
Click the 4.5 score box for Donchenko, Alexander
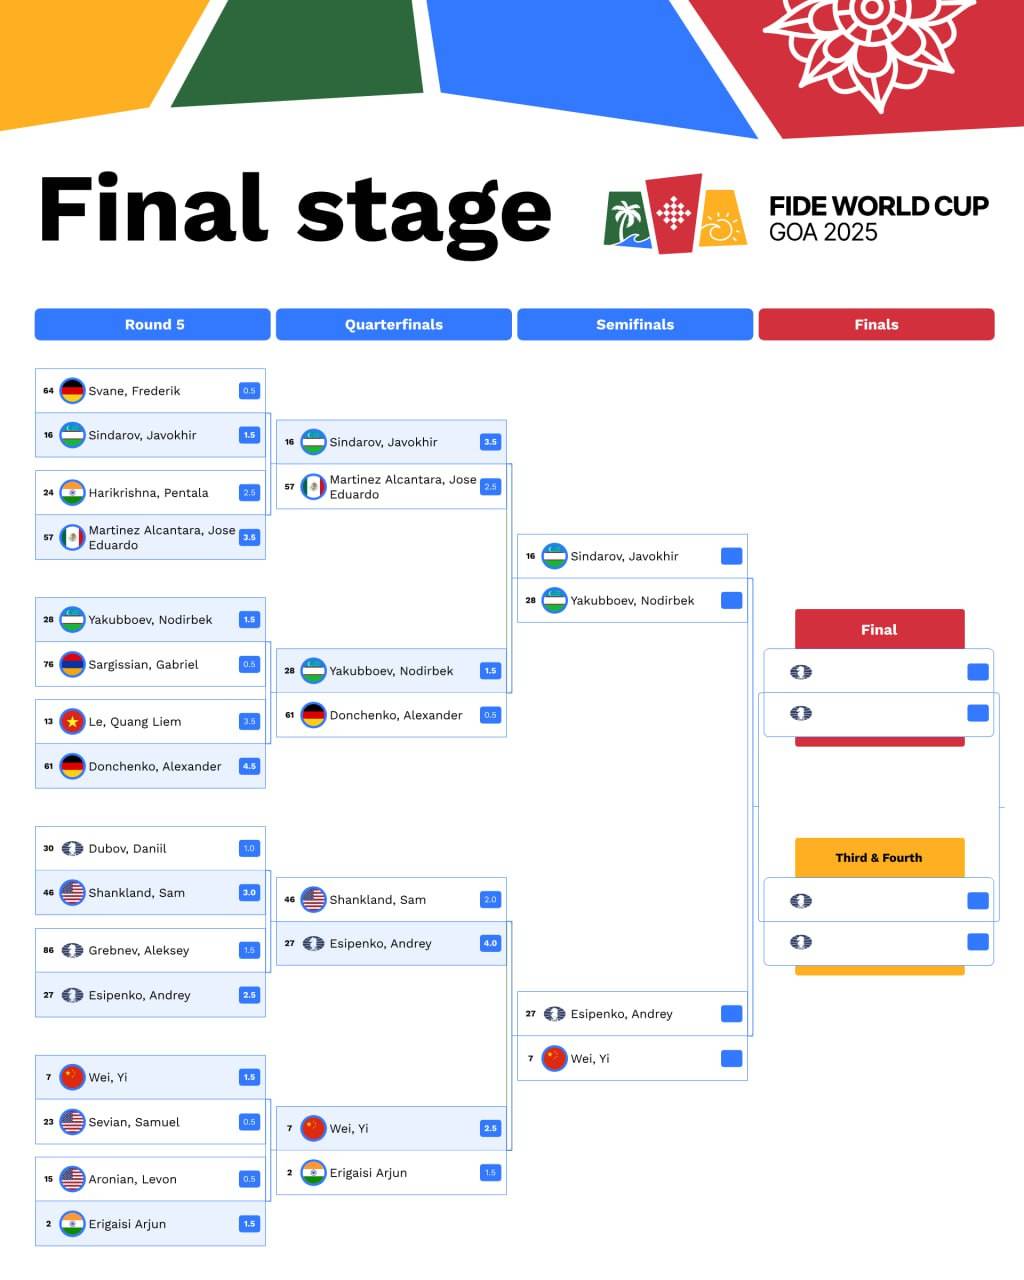249,766
